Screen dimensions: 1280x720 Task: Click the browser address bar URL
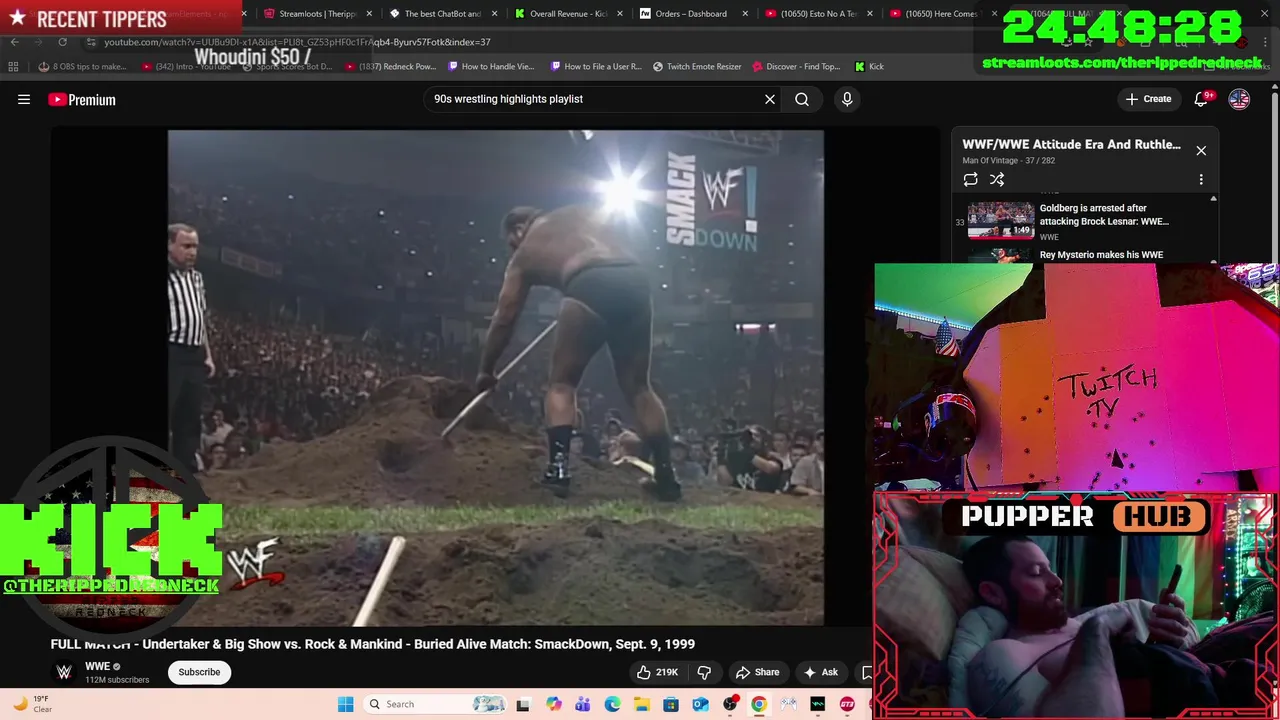pyautogui.click(x=297, y=42)
